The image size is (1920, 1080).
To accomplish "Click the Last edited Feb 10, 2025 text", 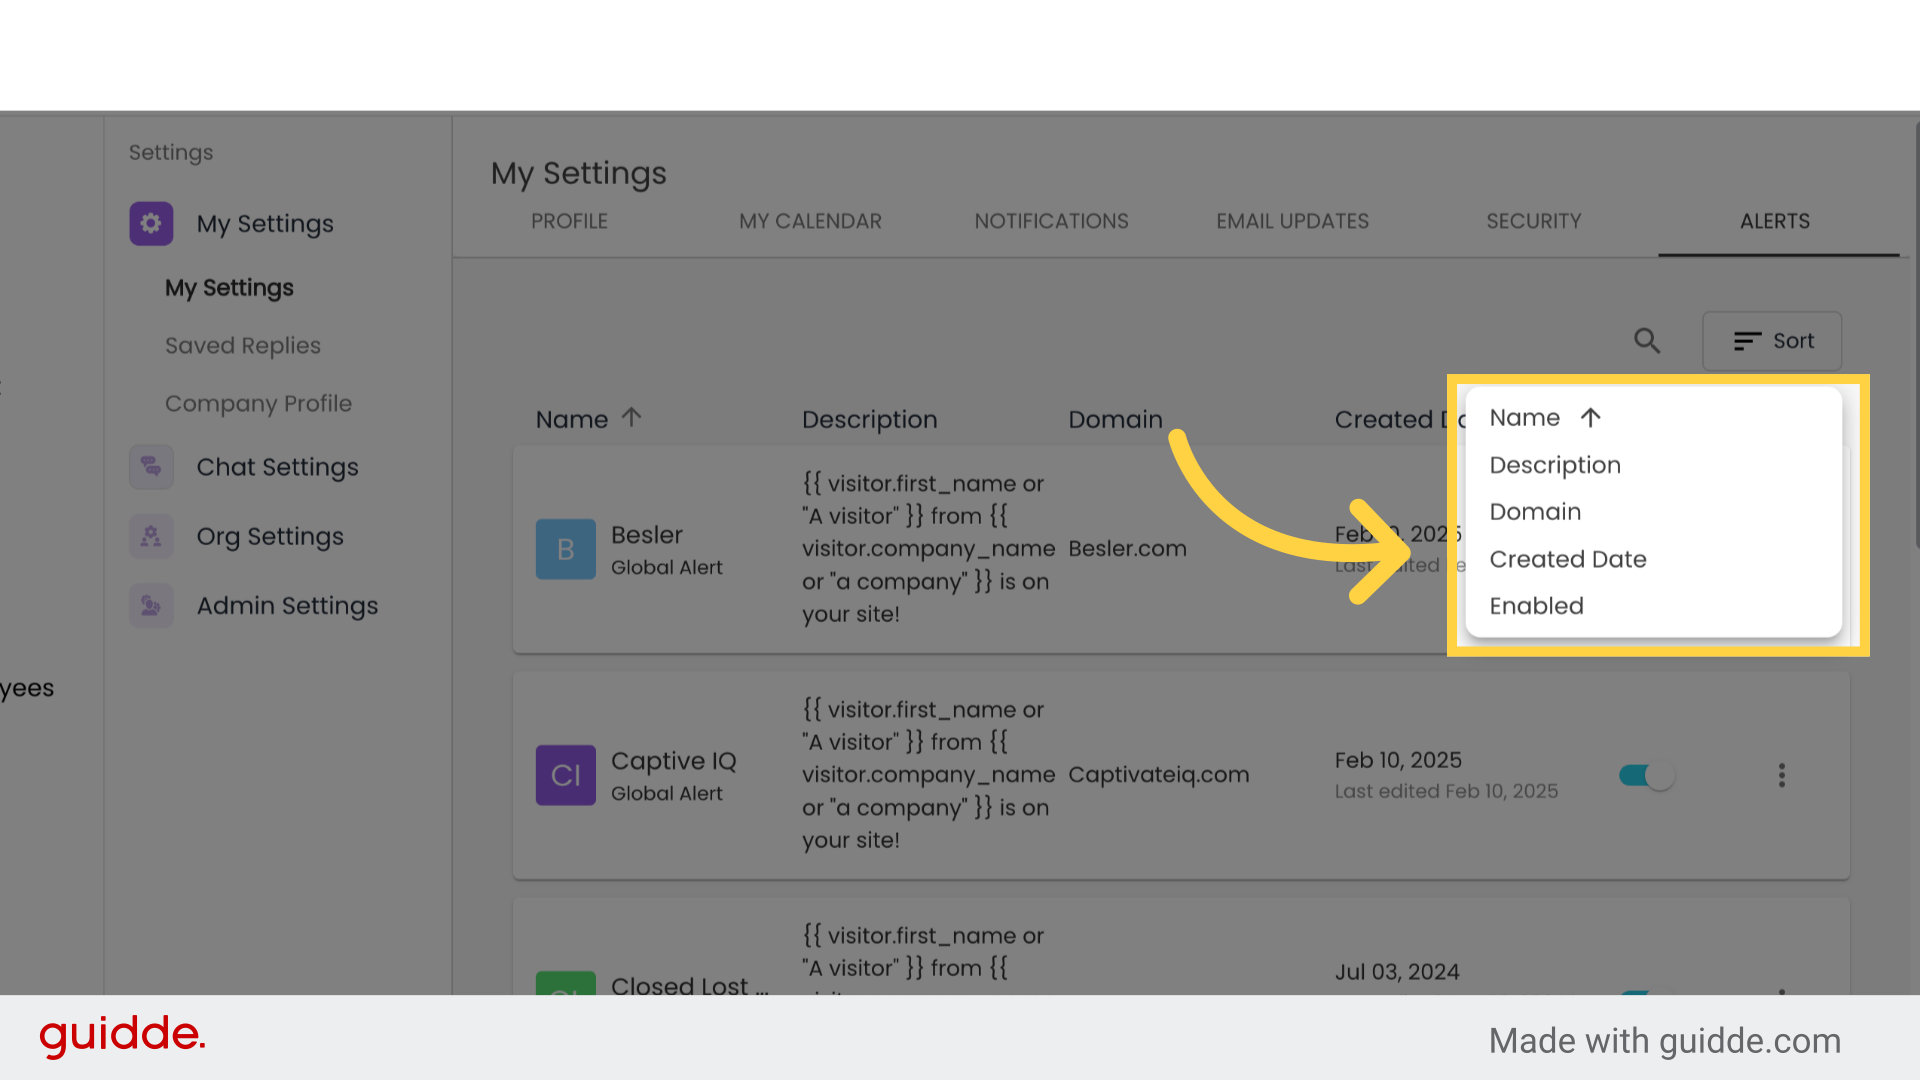I will (1446, 791).
